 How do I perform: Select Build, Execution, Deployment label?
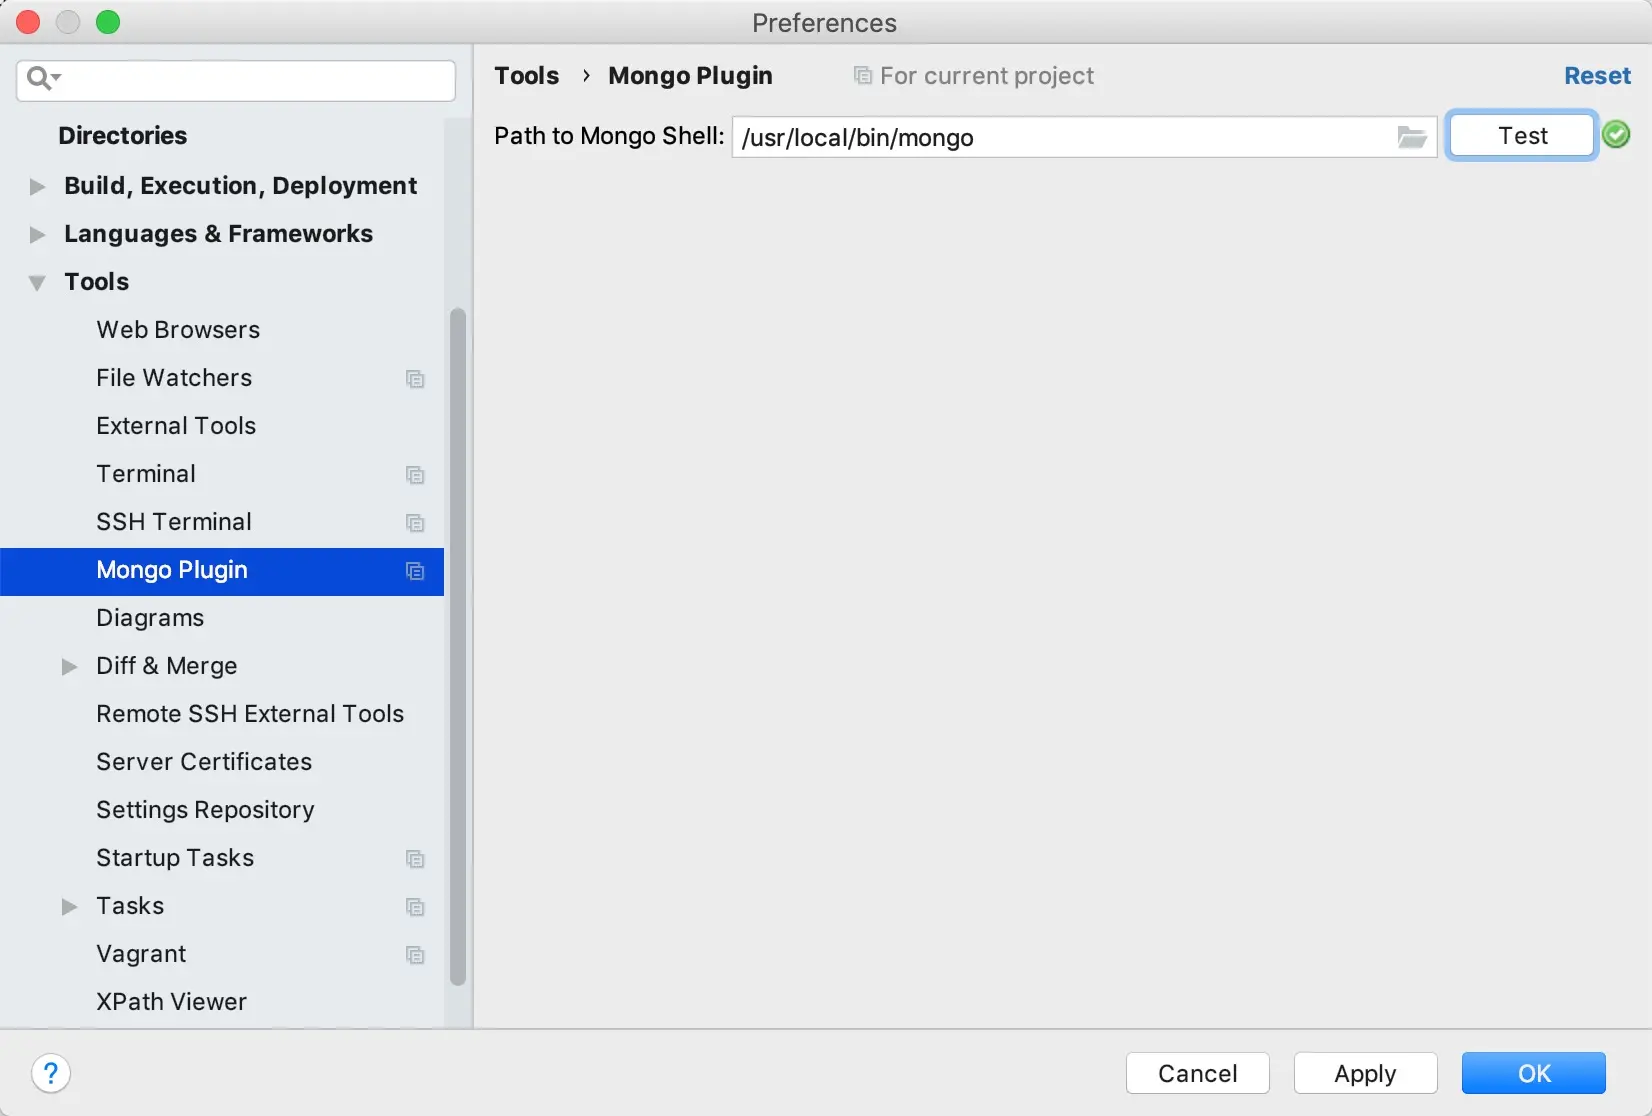point(240,186)
